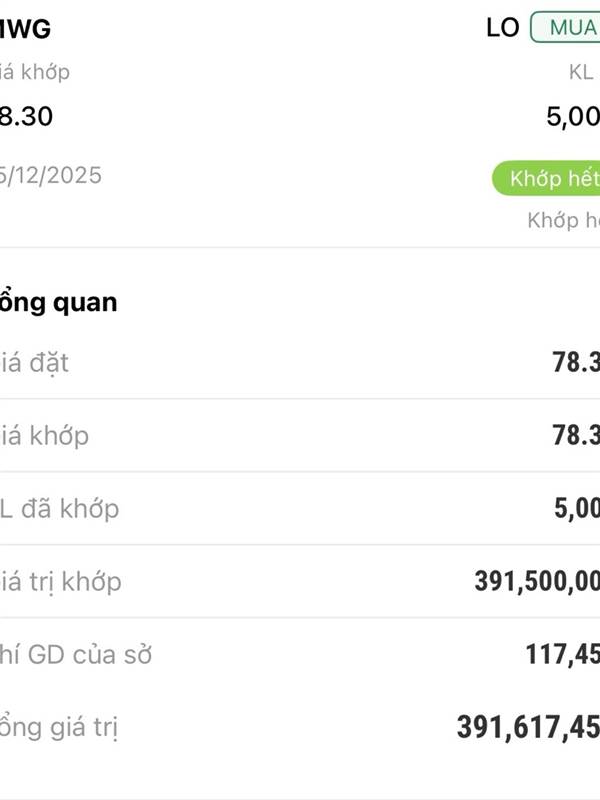This screenshot has height=800, width=600.
Task: Click the order date 5/12/2025
Action: click(51, 175)
